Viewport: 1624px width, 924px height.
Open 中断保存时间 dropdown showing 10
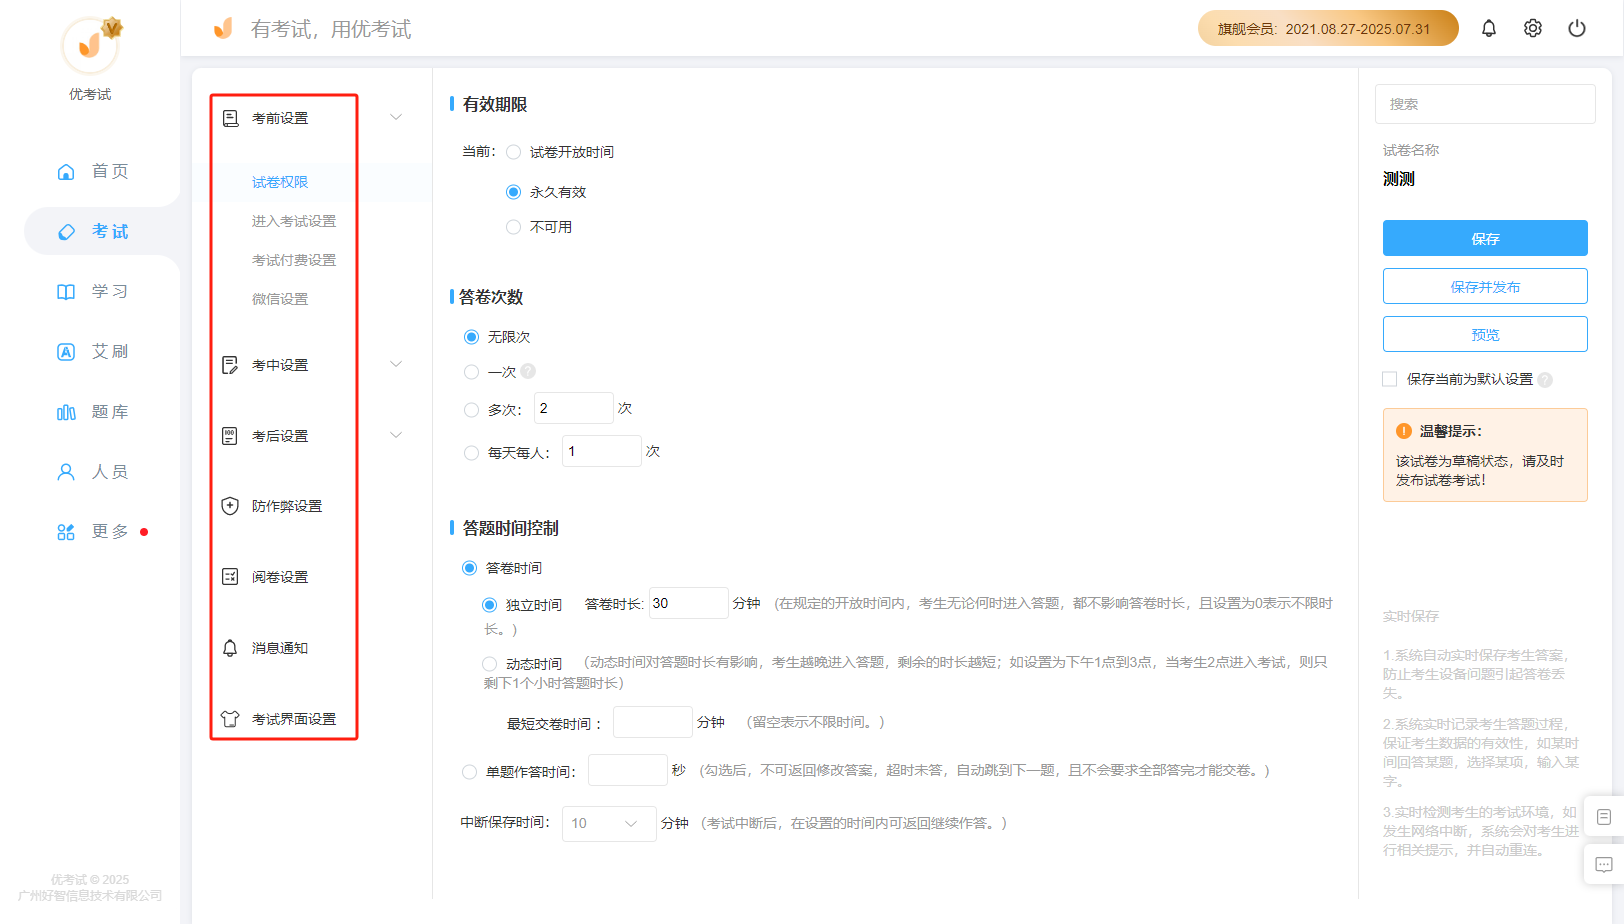tap(609, 824)
